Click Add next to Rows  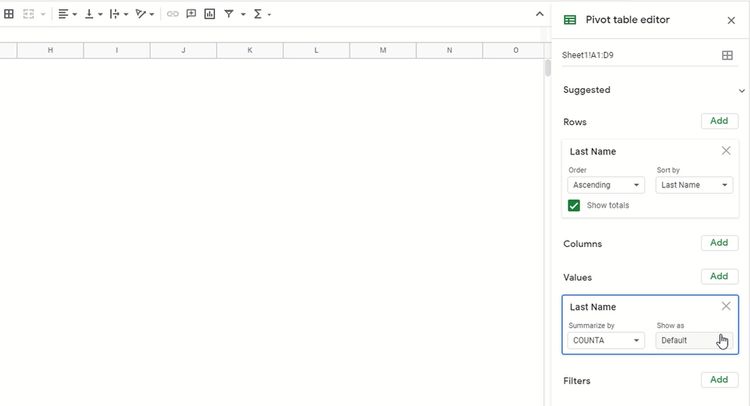point(719,121)
